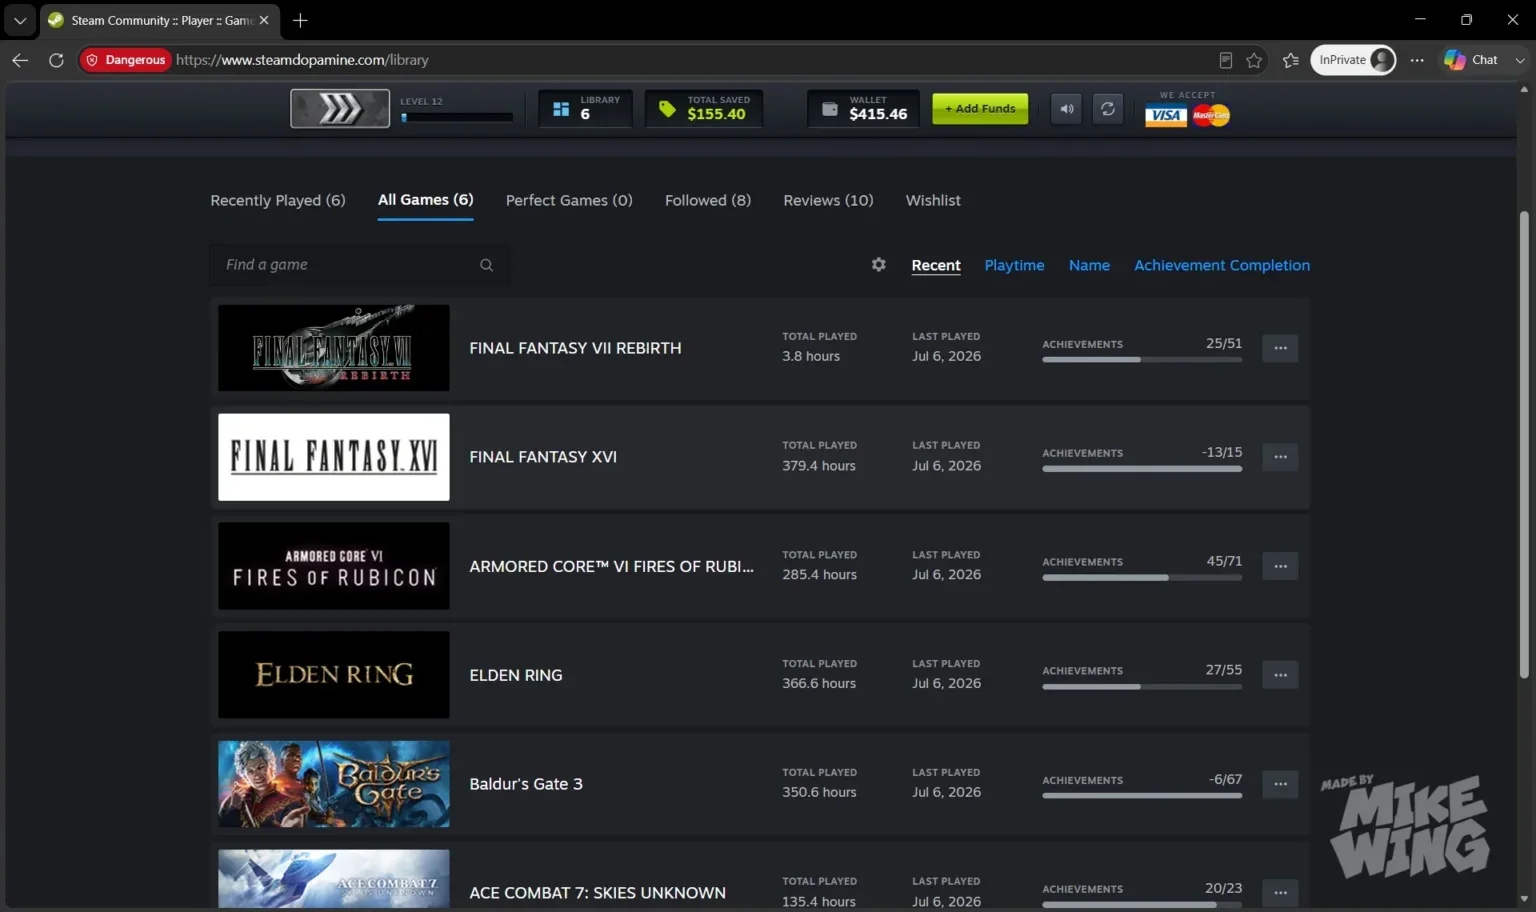The height and width of the screenshot is (912, 1536).
Task: Click the MasterCard logo
Action: click(x=1211, y=115)
